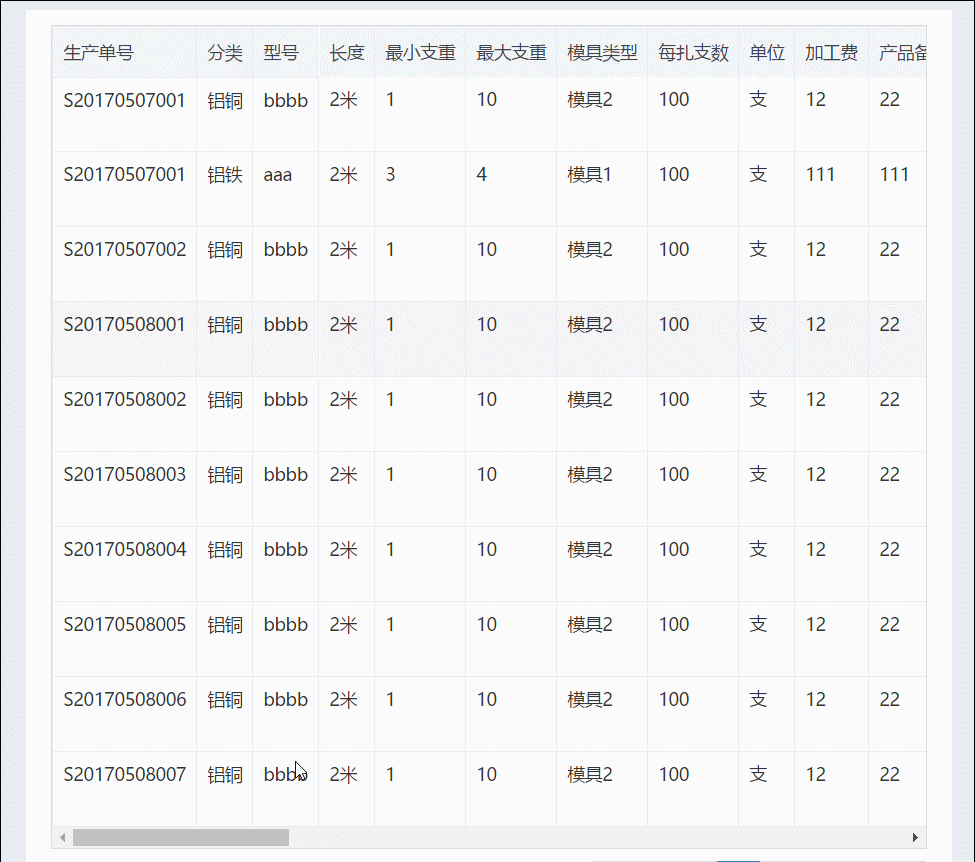Viewport: 975px width, 862px height.
Task: Click 模具2 in the S20170508003 row
Action: (x=590, y=475)
